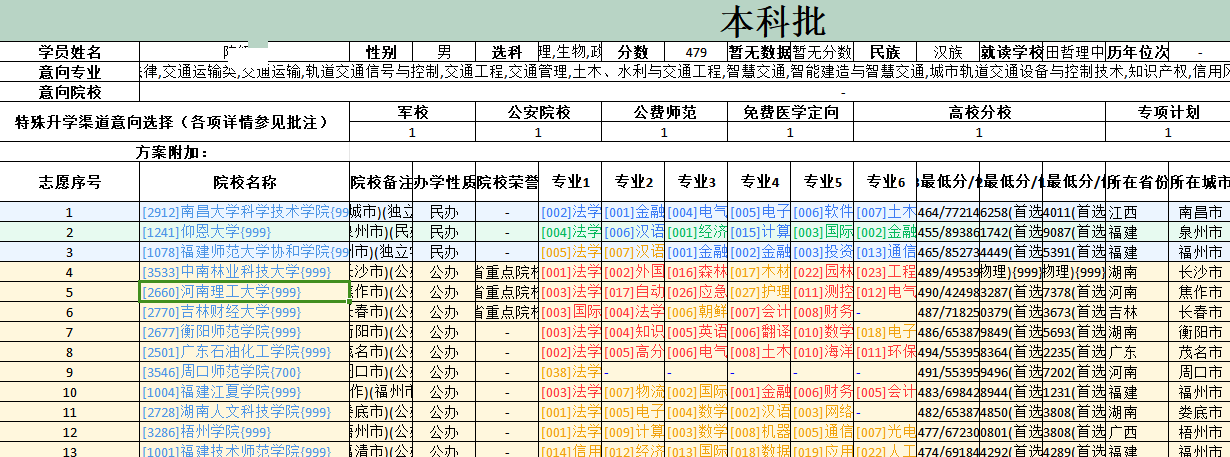
Task: Click the 专业3 column header
Action: pos(696,182)
